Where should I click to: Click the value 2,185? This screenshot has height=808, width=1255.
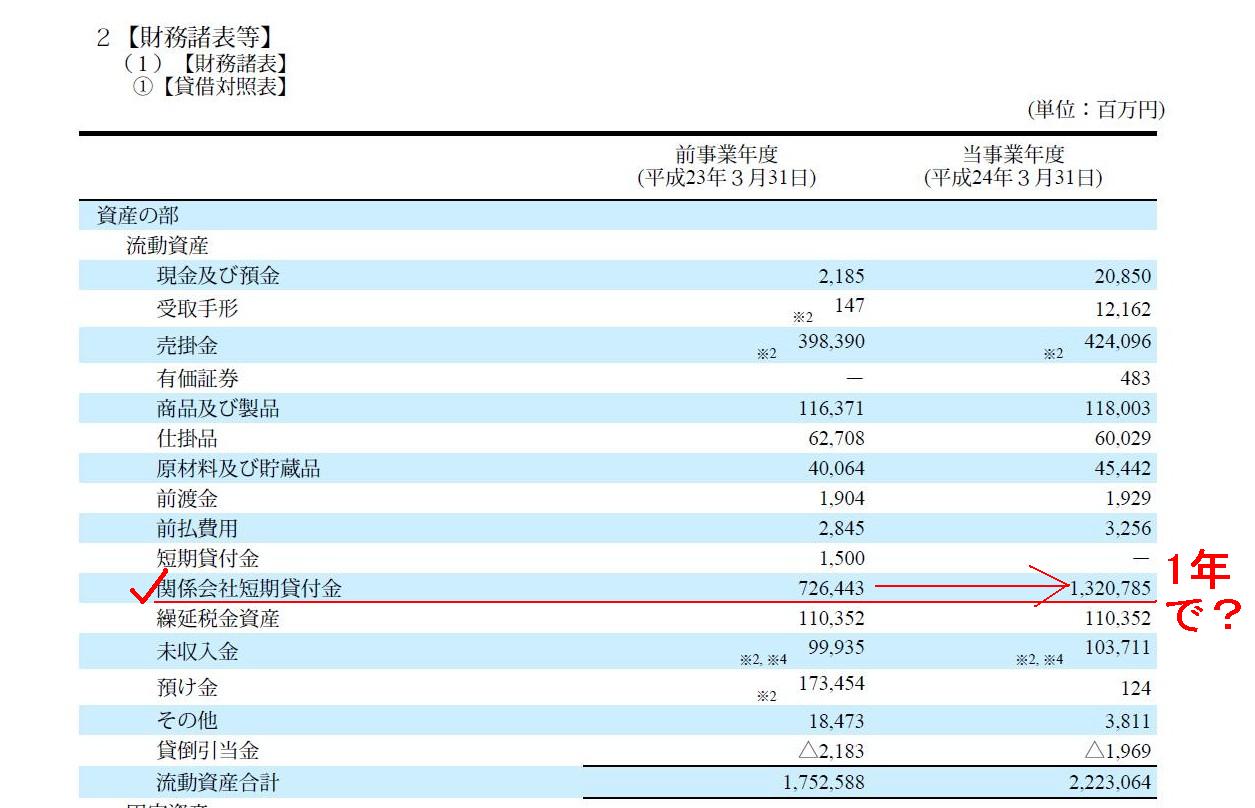[x=840, y=276]
